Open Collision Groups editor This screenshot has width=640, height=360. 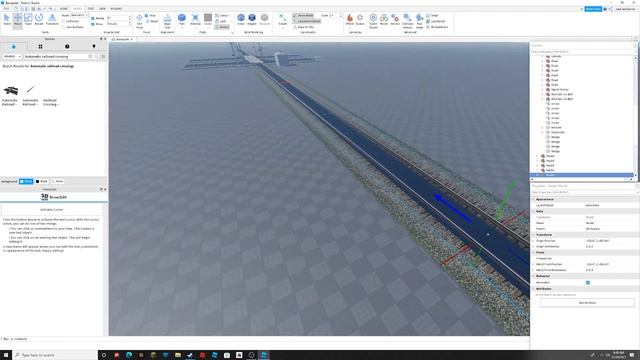click(x=407, y=20)
